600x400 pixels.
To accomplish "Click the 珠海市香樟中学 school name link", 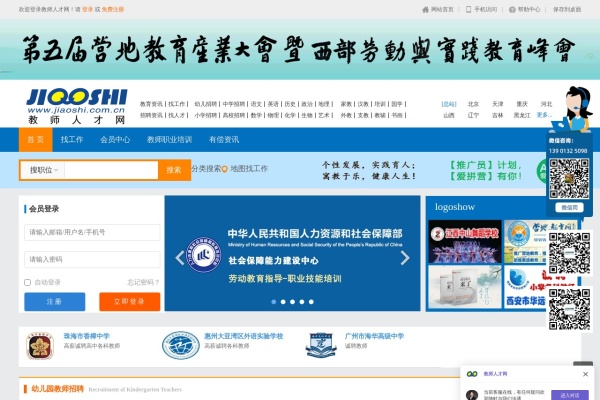I will point(86,336).
